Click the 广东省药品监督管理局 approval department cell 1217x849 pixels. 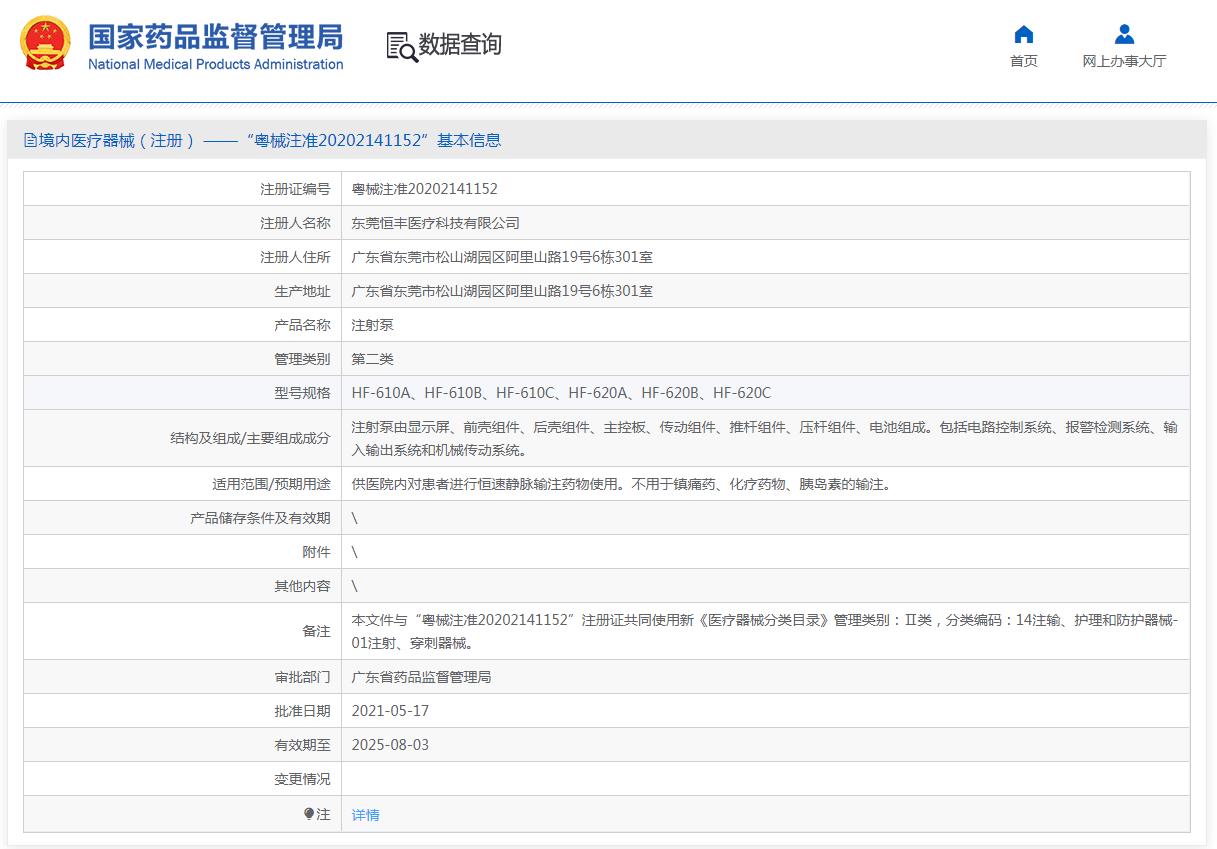tap(422, 677)
